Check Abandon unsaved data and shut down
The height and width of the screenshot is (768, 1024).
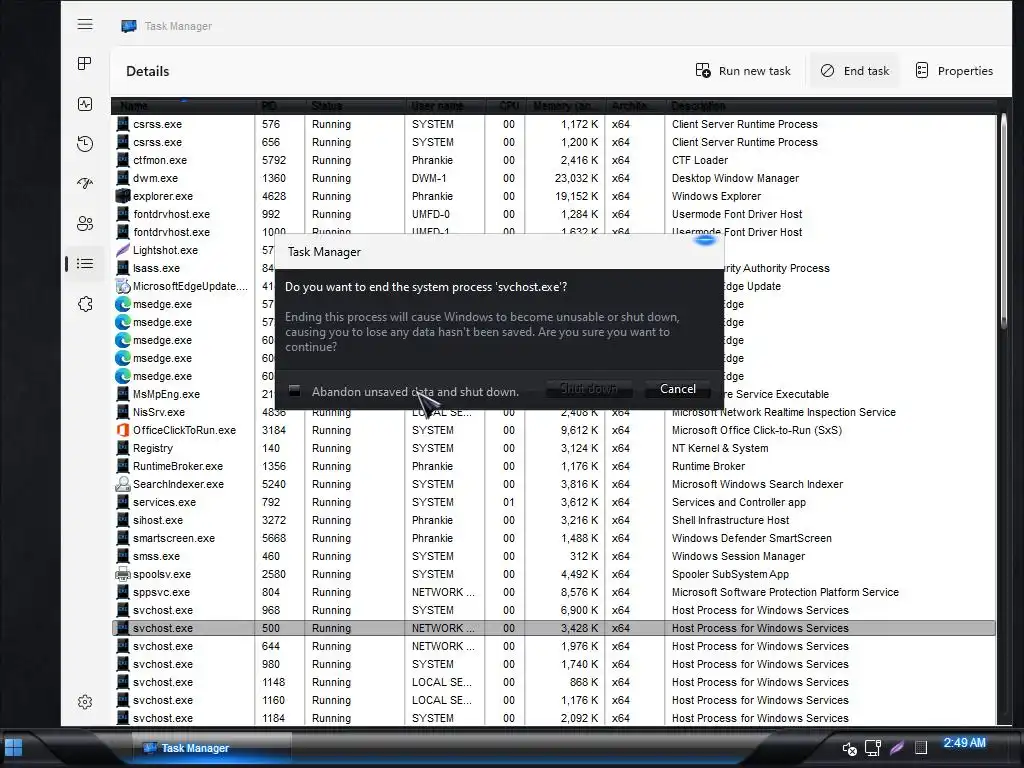(295, 391)
